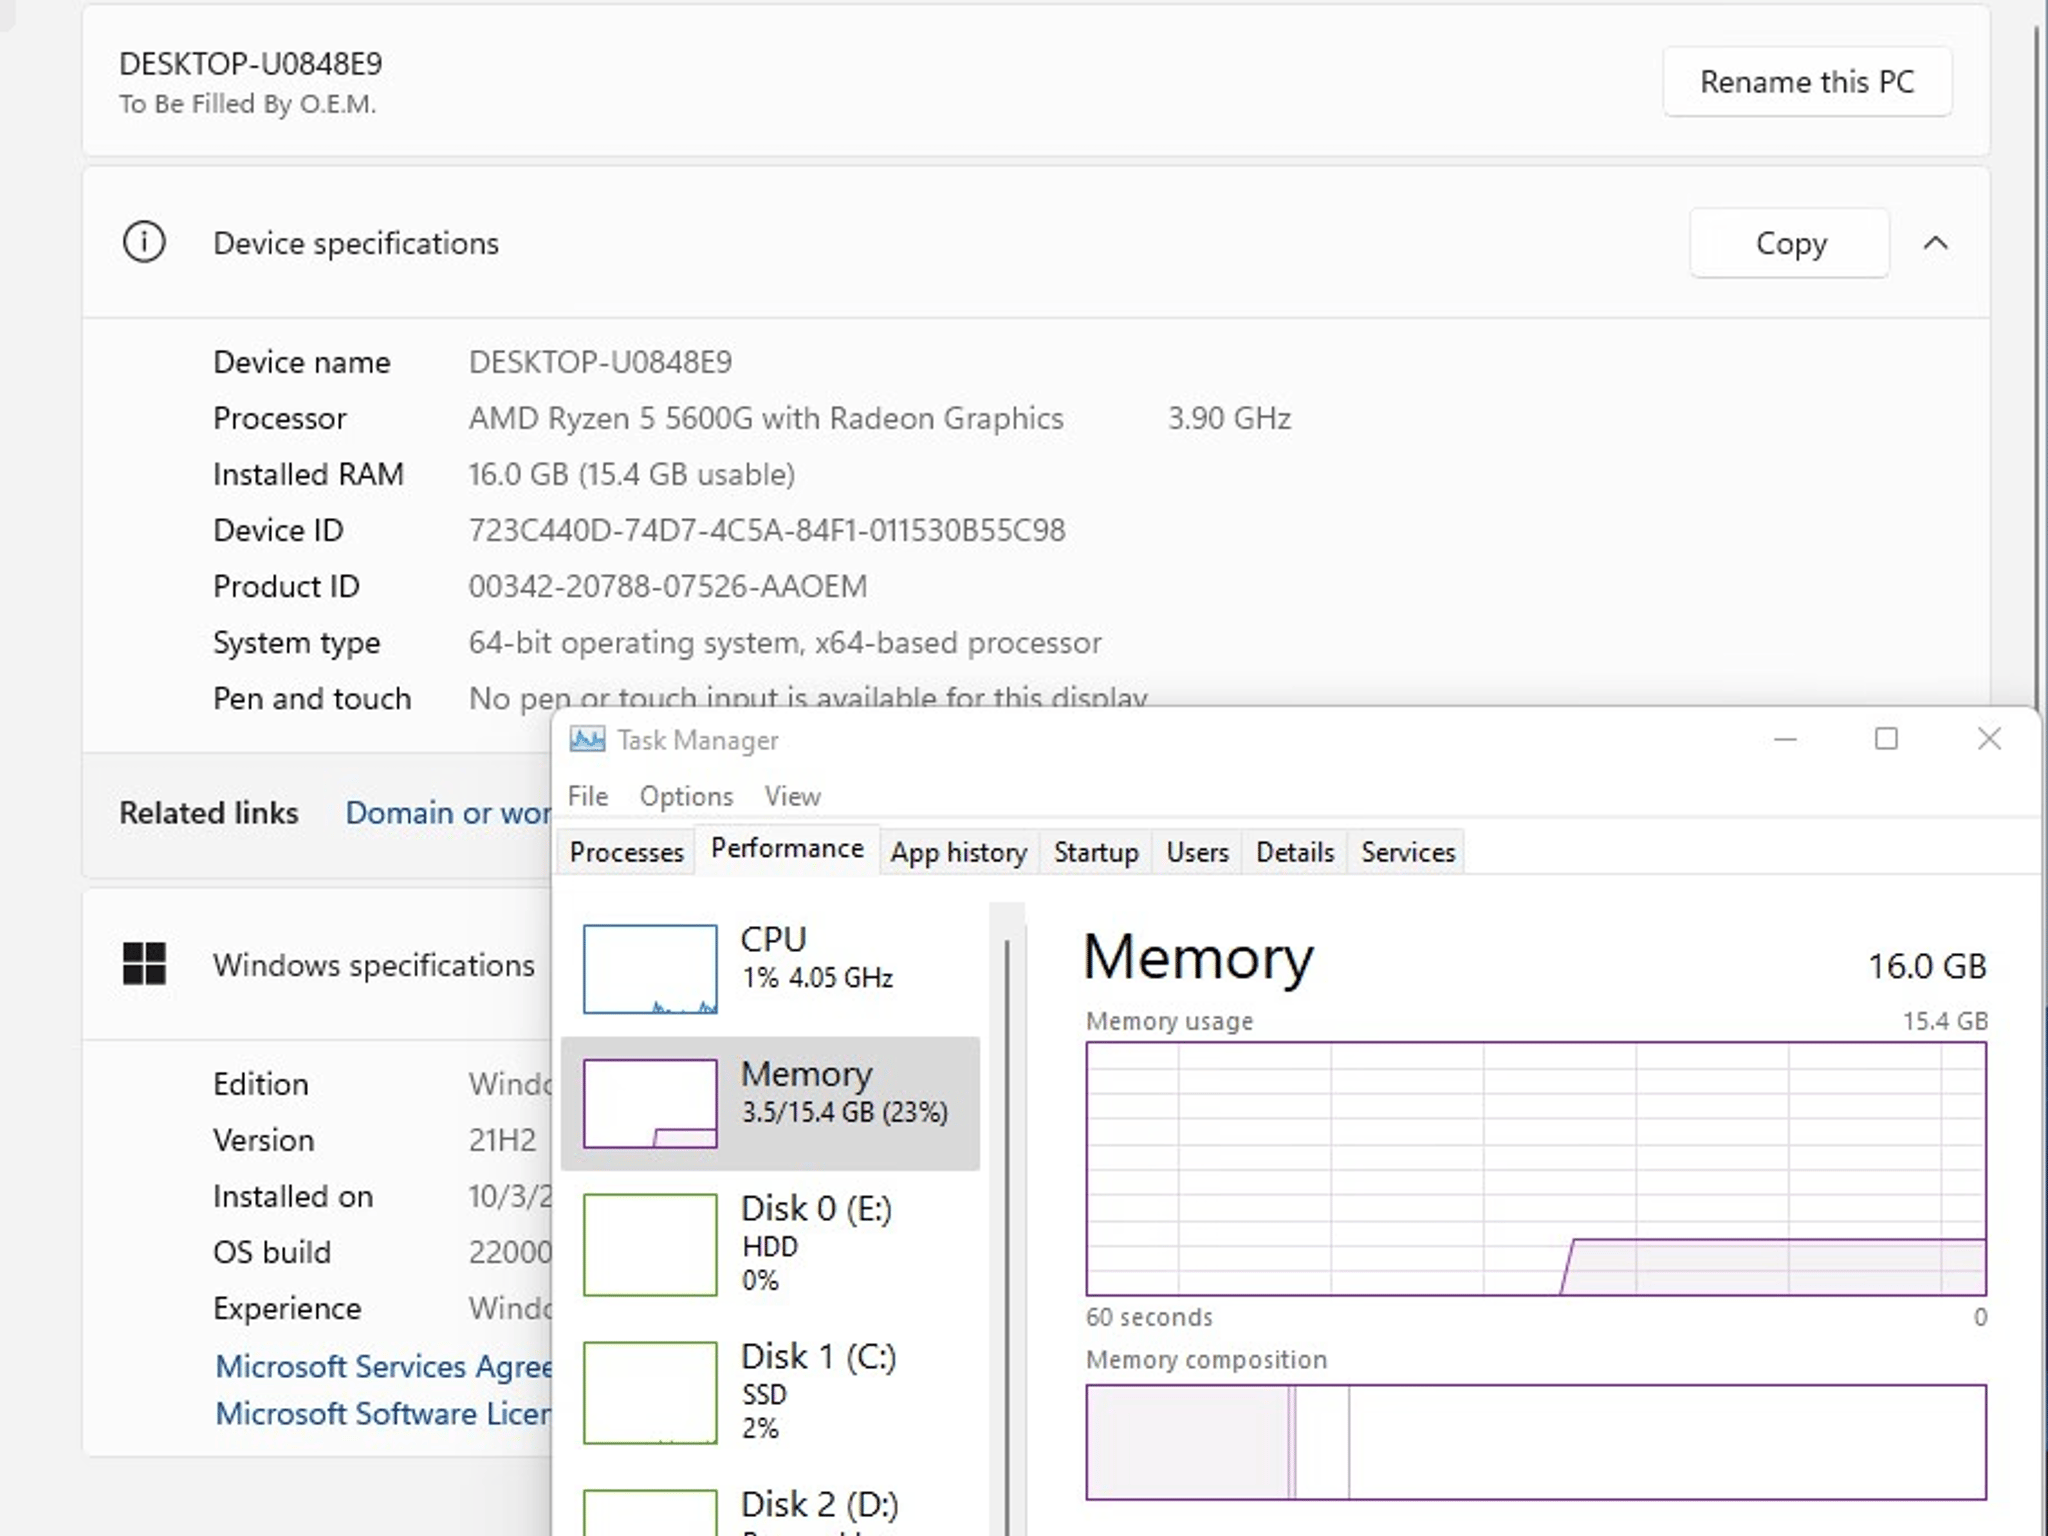Open the Options menu in Task Manager
The image size is (2048, 1536).
point(686,796)
